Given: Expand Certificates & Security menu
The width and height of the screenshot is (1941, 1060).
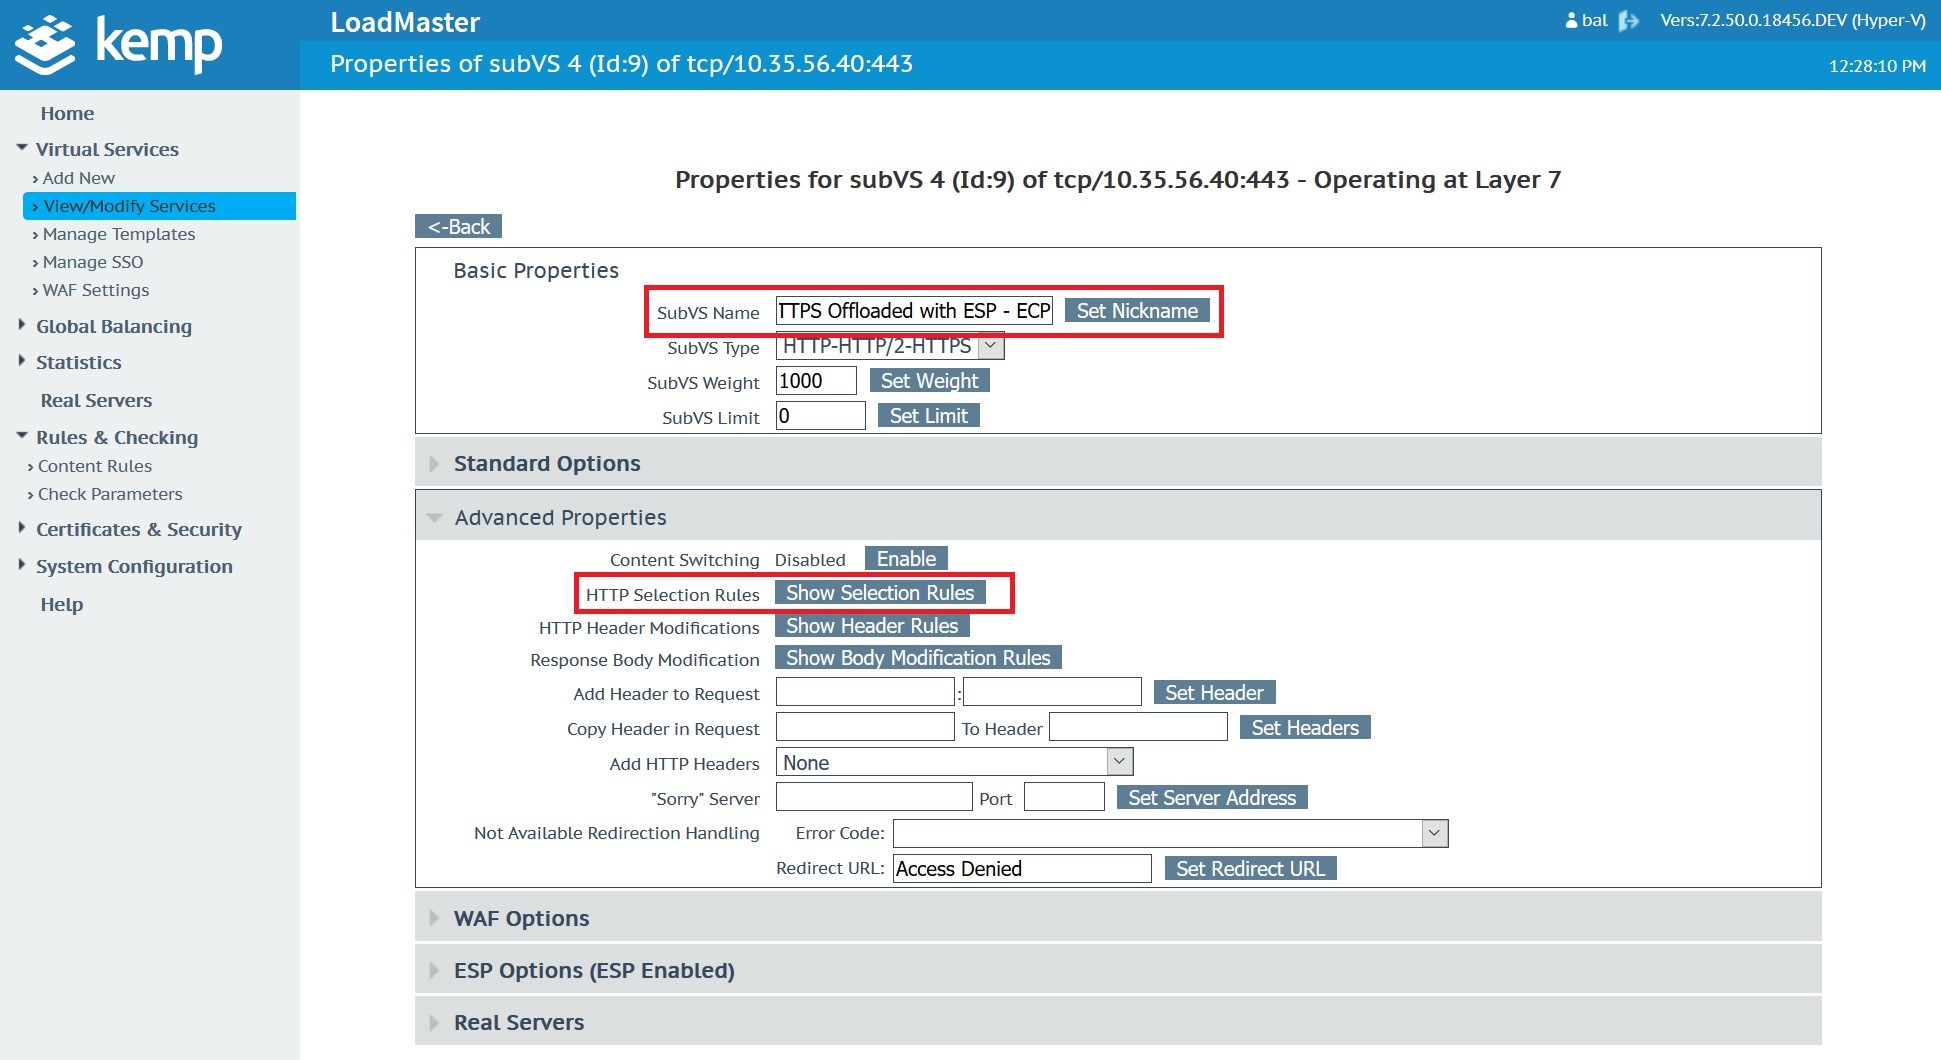Looking at the screenshot, I should tap(138, 530).
